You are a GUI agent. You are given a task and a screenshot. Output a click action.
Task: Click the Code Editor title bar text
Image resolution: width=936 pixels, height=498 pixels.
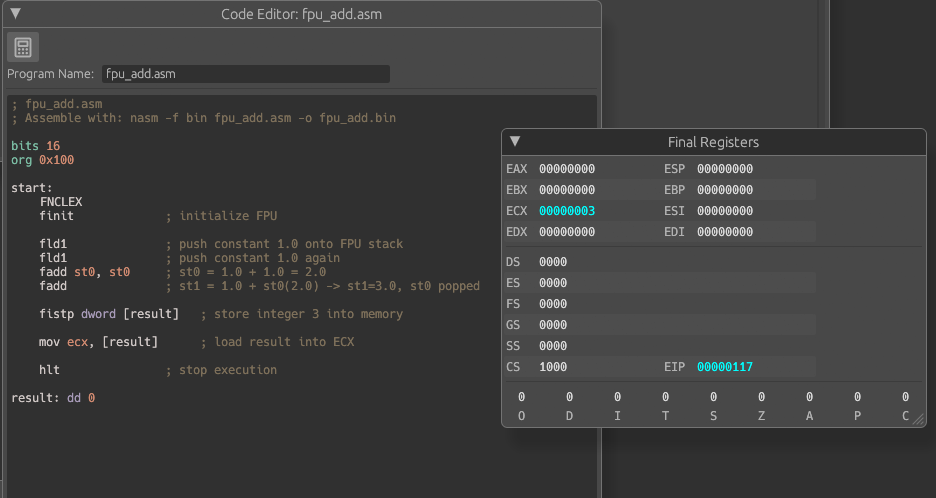point(301,14)
